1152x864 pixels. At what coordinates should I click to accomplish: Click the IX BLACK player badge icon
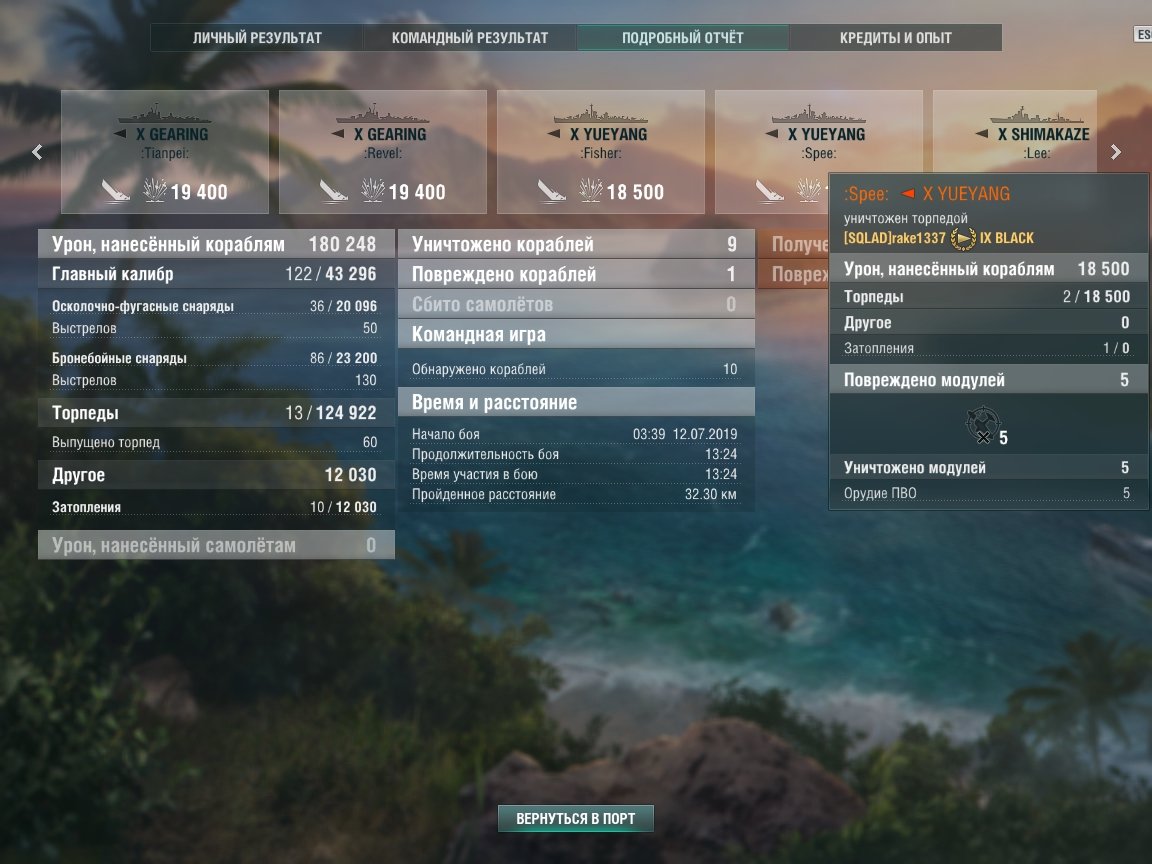(x=962, y=238)
